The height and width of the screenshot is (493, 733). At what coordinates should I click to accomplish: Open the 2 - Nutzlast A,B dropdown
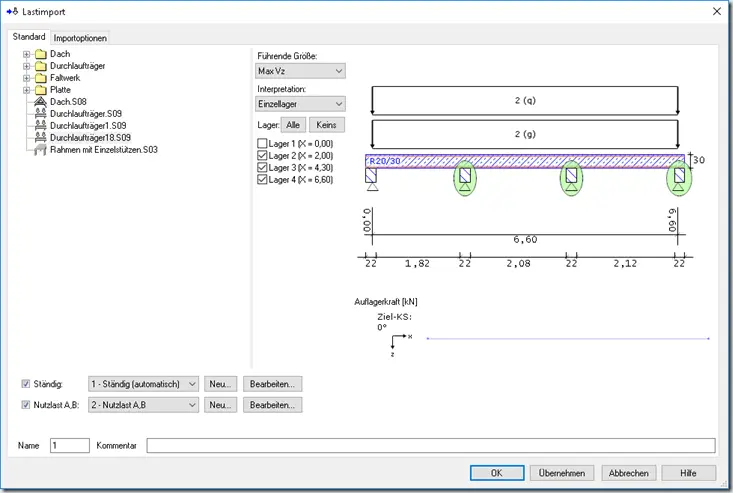tap(143, 405)
